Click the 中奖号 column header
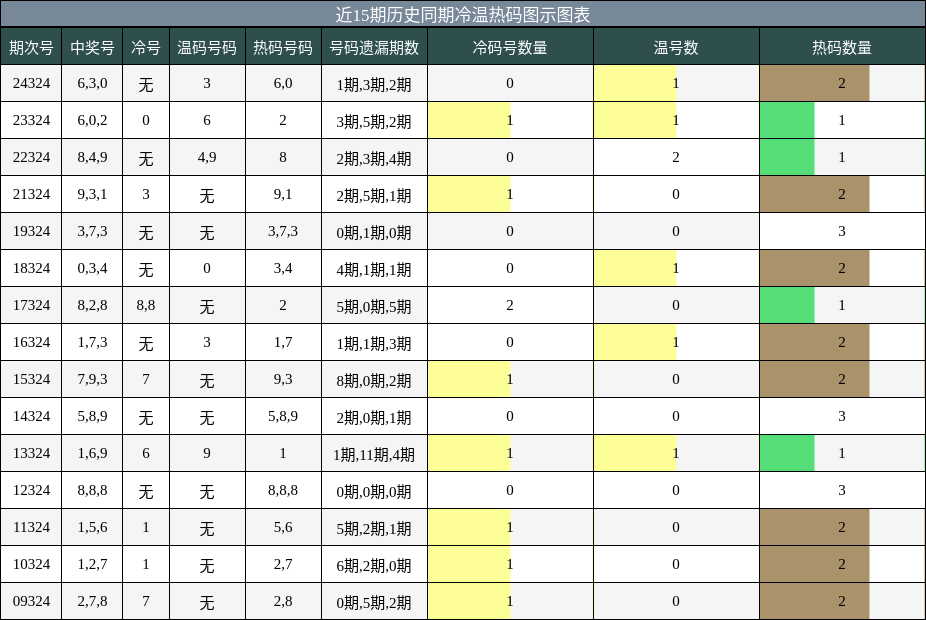Viewport: 926px width, 620px height. 88,45
